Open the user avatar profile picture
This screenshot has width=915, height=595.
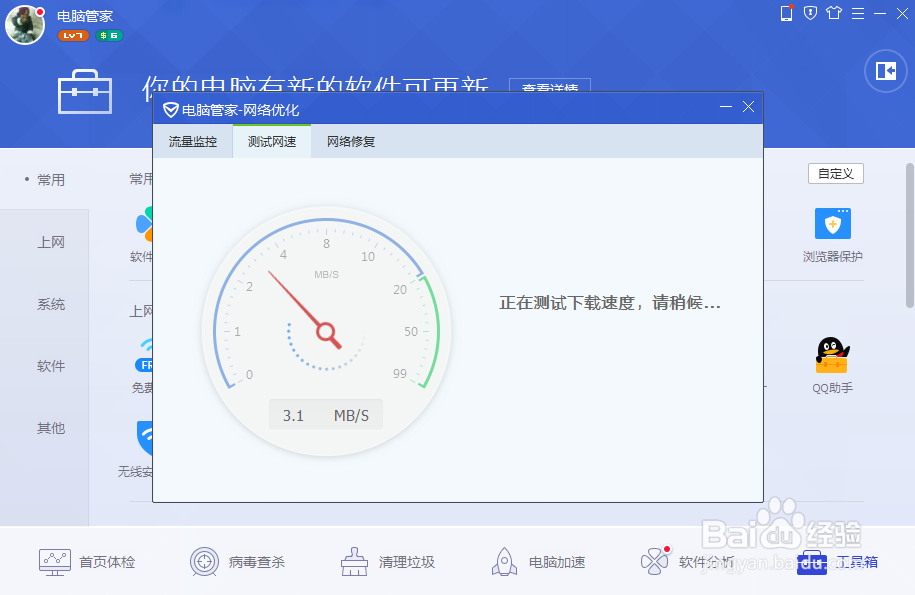coord(25,24)
